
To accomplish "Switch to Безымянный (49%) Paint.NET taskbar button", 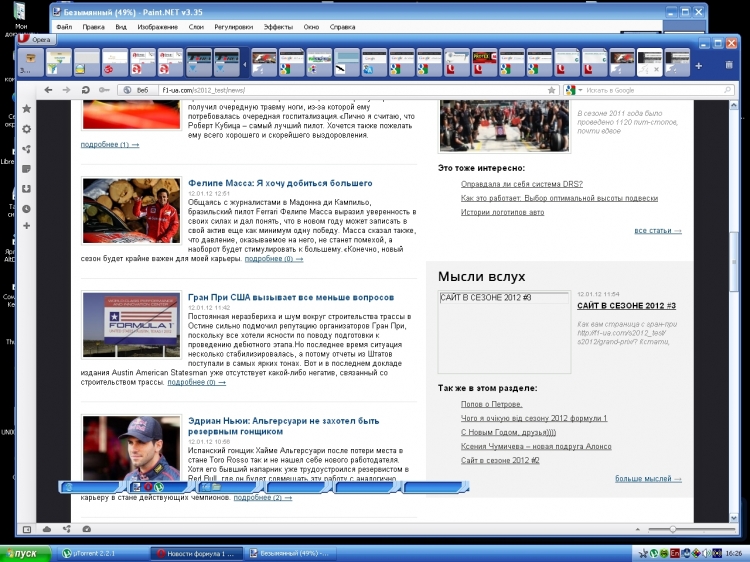I will pyautogui.click(x=292, y=553).
